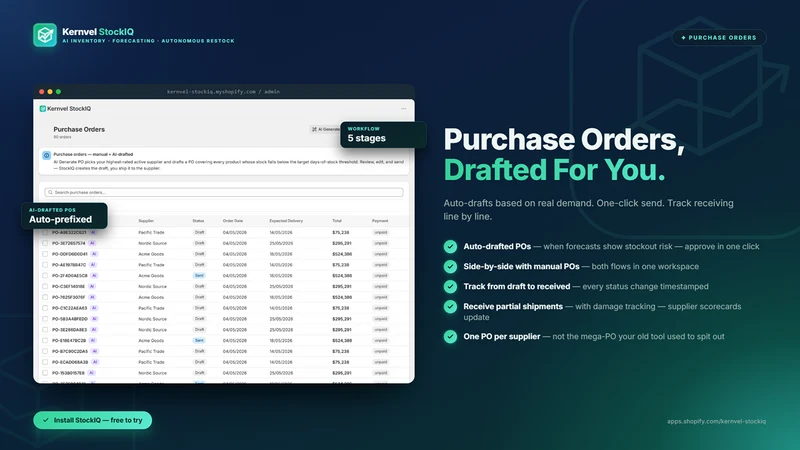Screen dimensions: 800x450
Task: Click the green check beside Receive partial shipments
Action: coord(450,307)
